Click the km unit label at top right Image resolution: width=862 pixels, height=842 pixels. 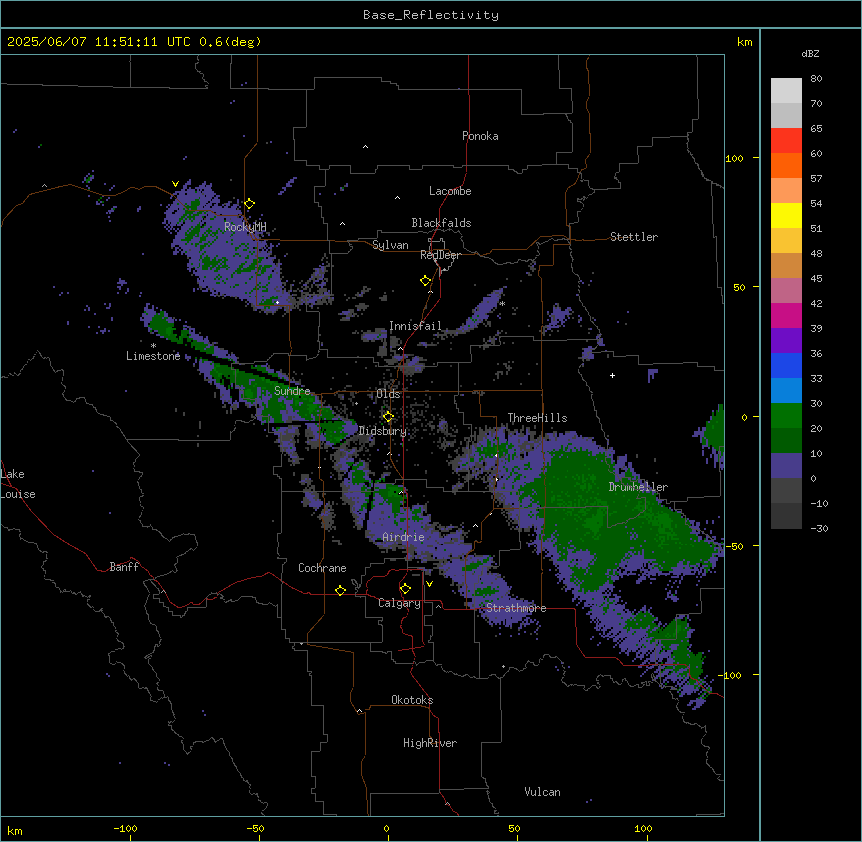tap(745, 42)
